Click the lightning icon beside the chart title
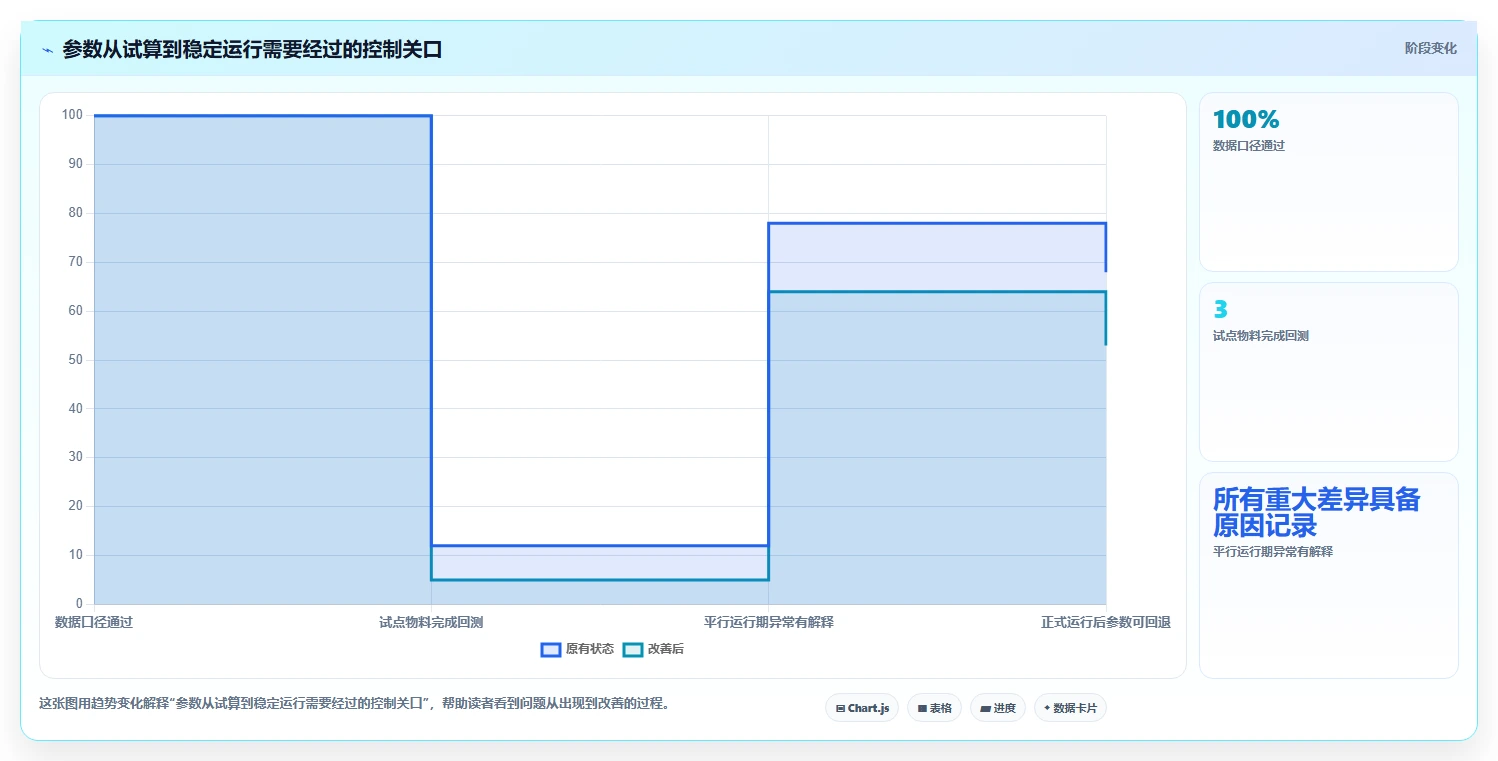 point(47,50)
